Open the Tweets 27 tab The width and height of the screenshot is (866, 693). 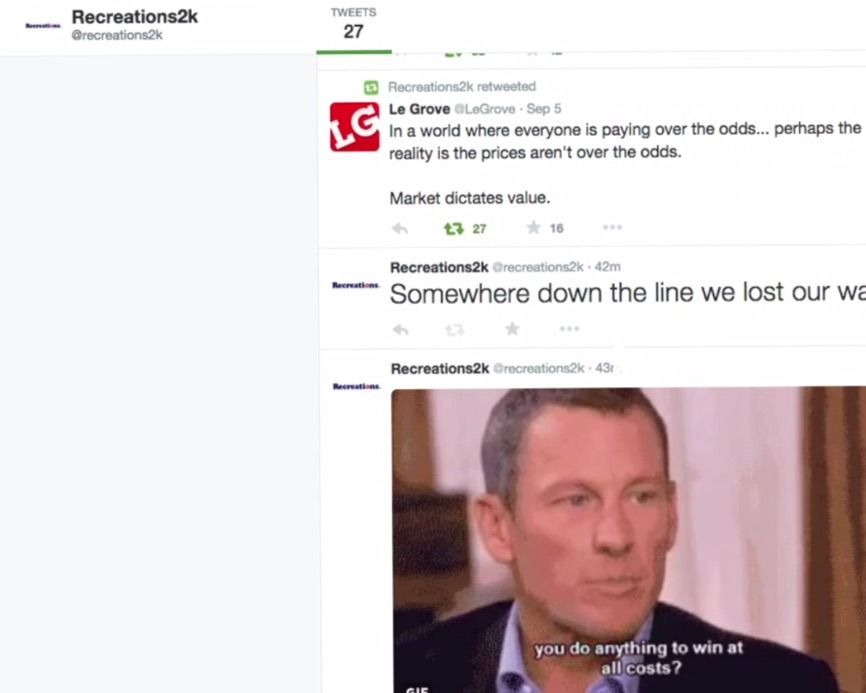353,25
